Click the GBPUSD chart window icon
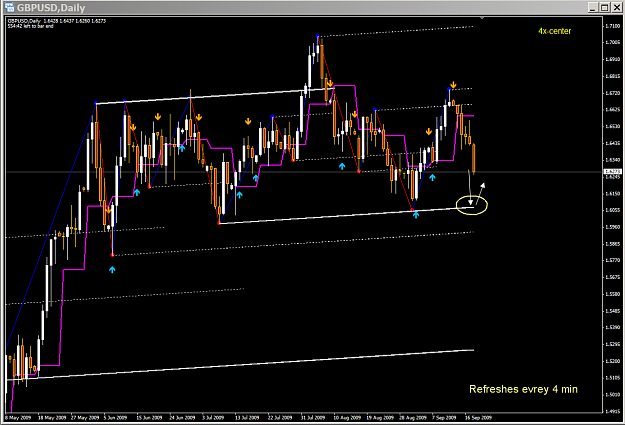 pos(9,7)
